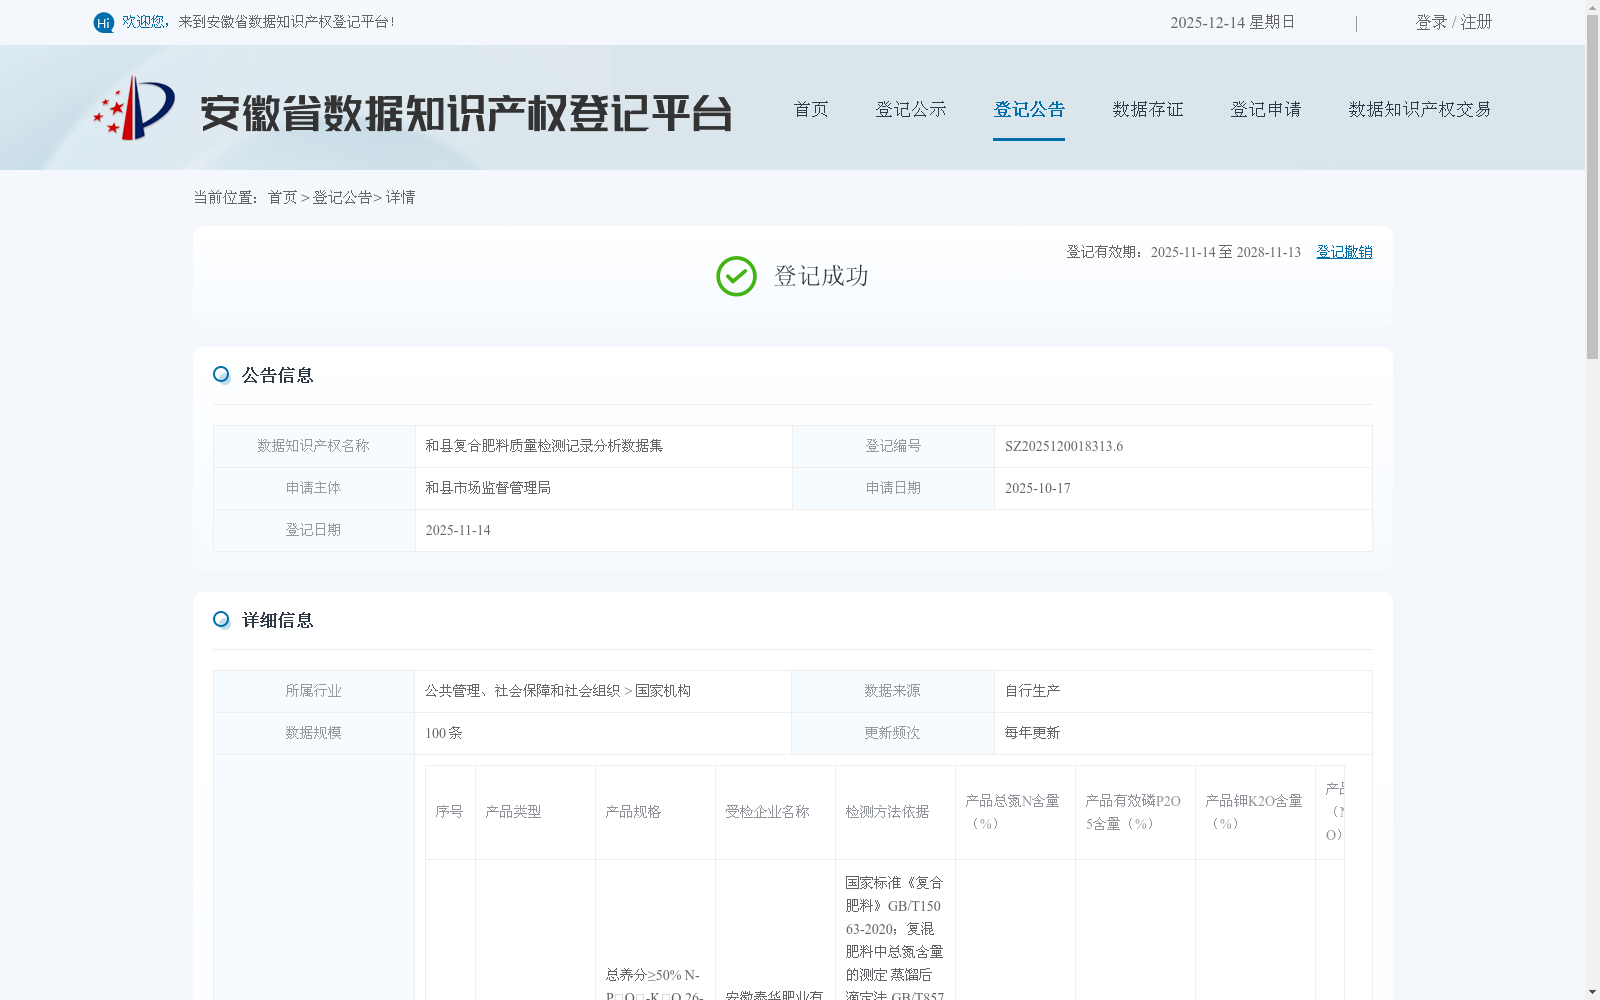Click the green success checkmark icon

tap(736, 276)
